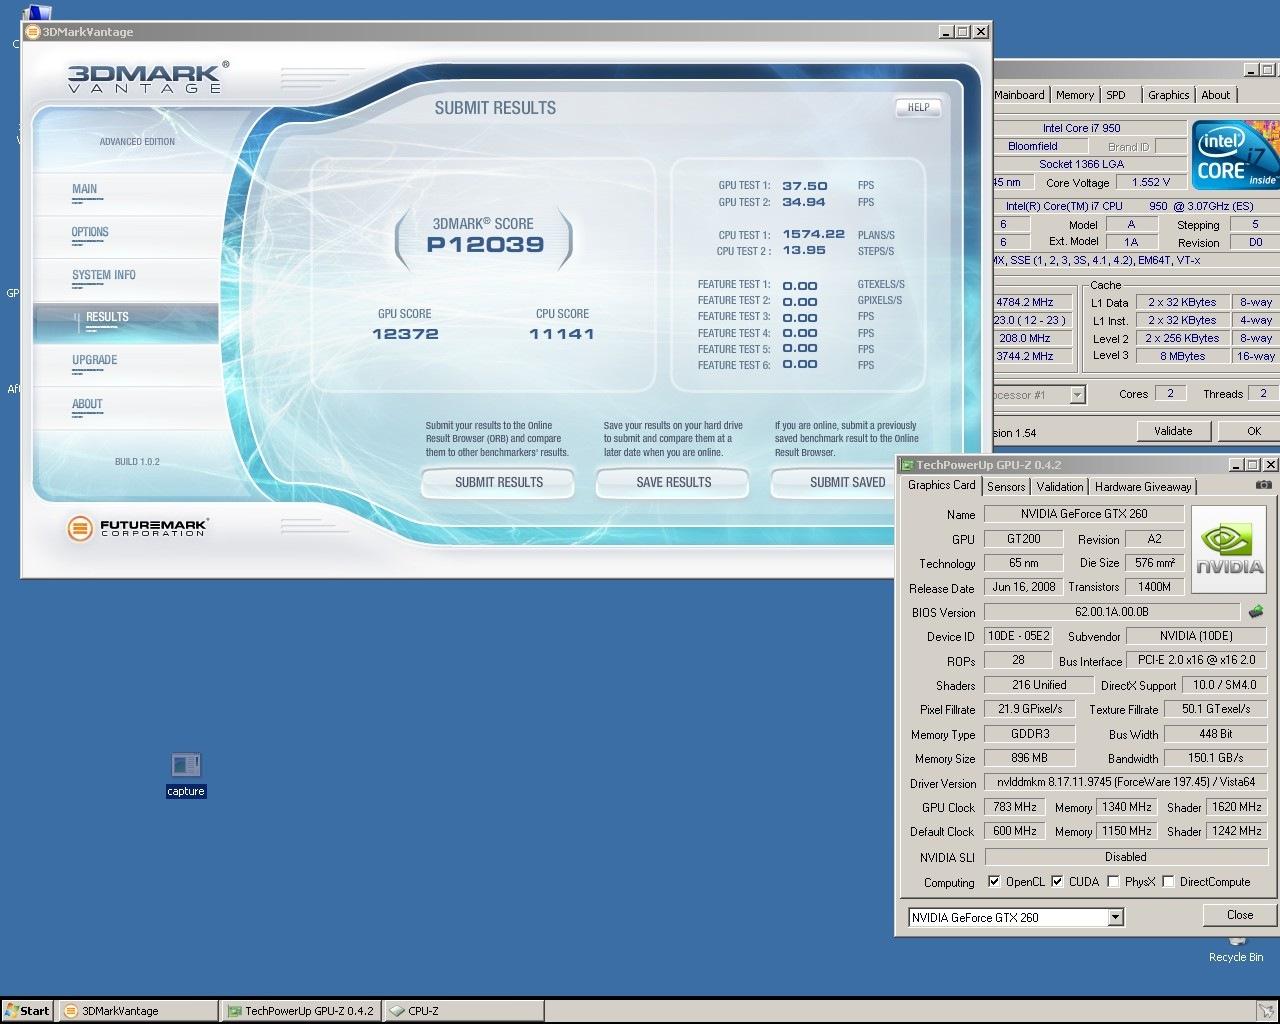Click the P12039 3DMark score
Image resolution: width=1280 pixels, height=1024 pixels.
tap(485, 244)
